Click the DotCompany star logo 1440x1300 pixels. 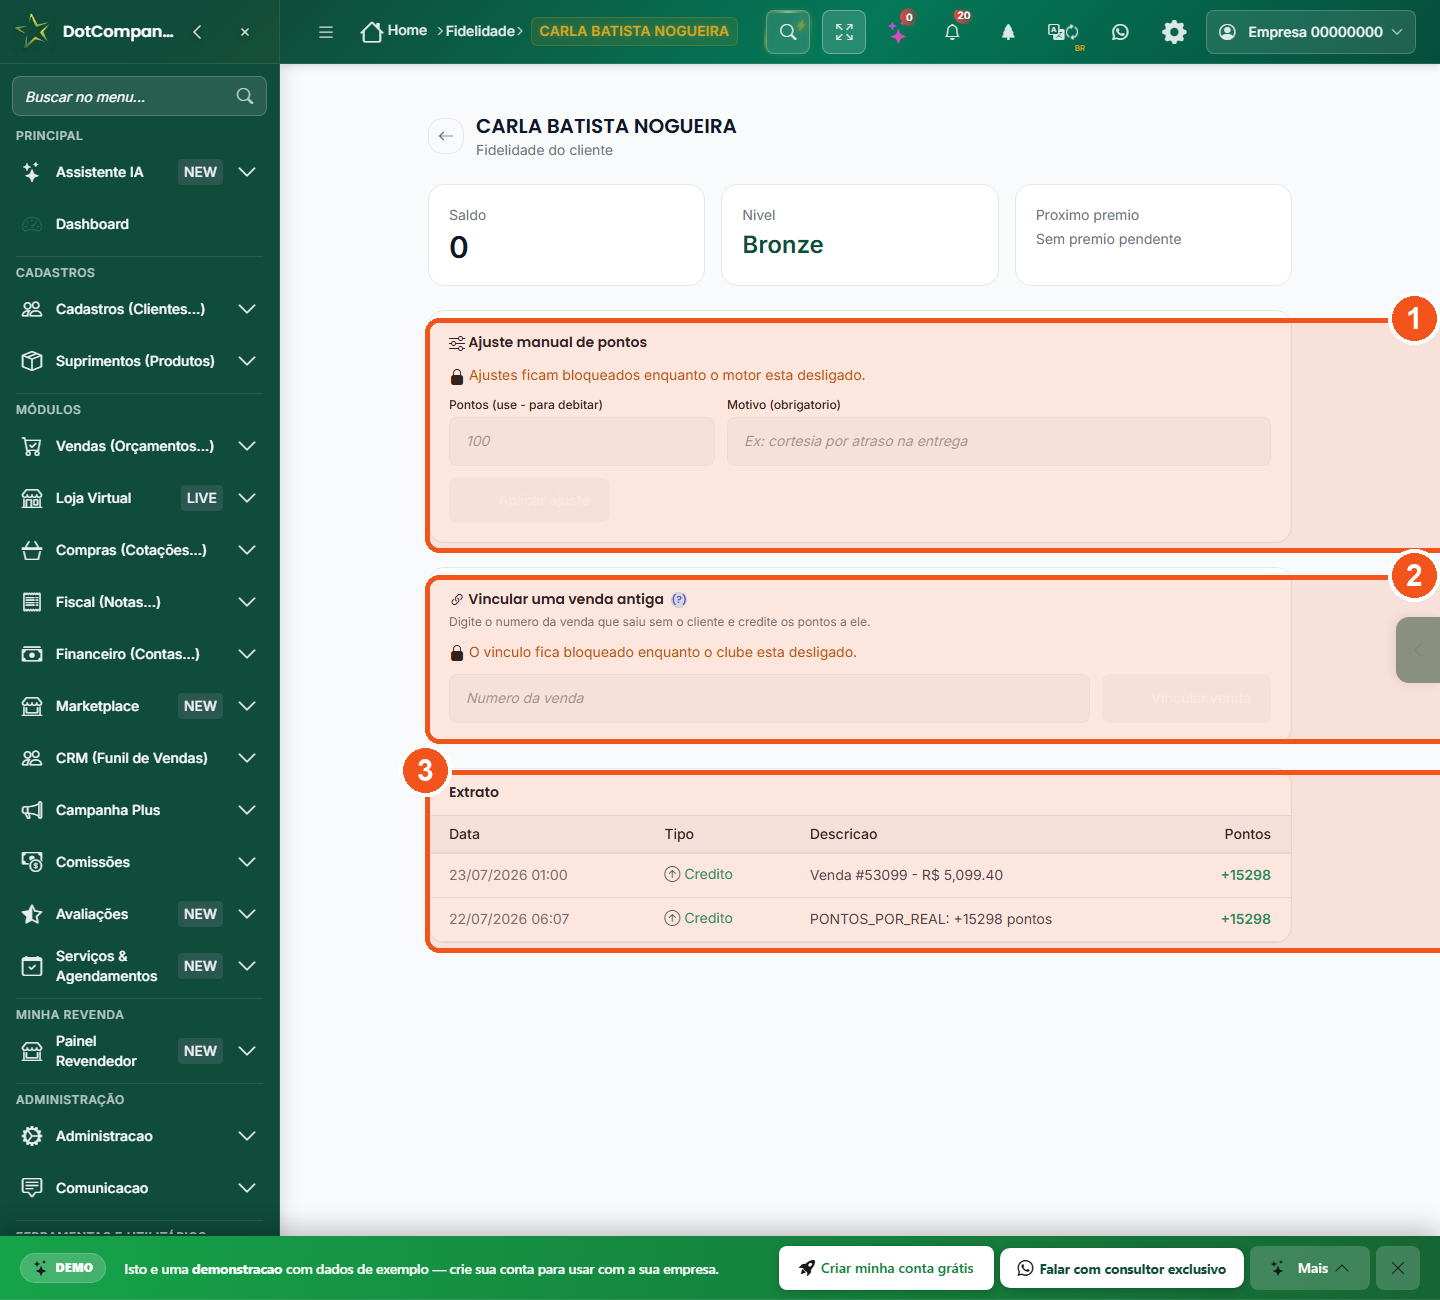(32, 31)
